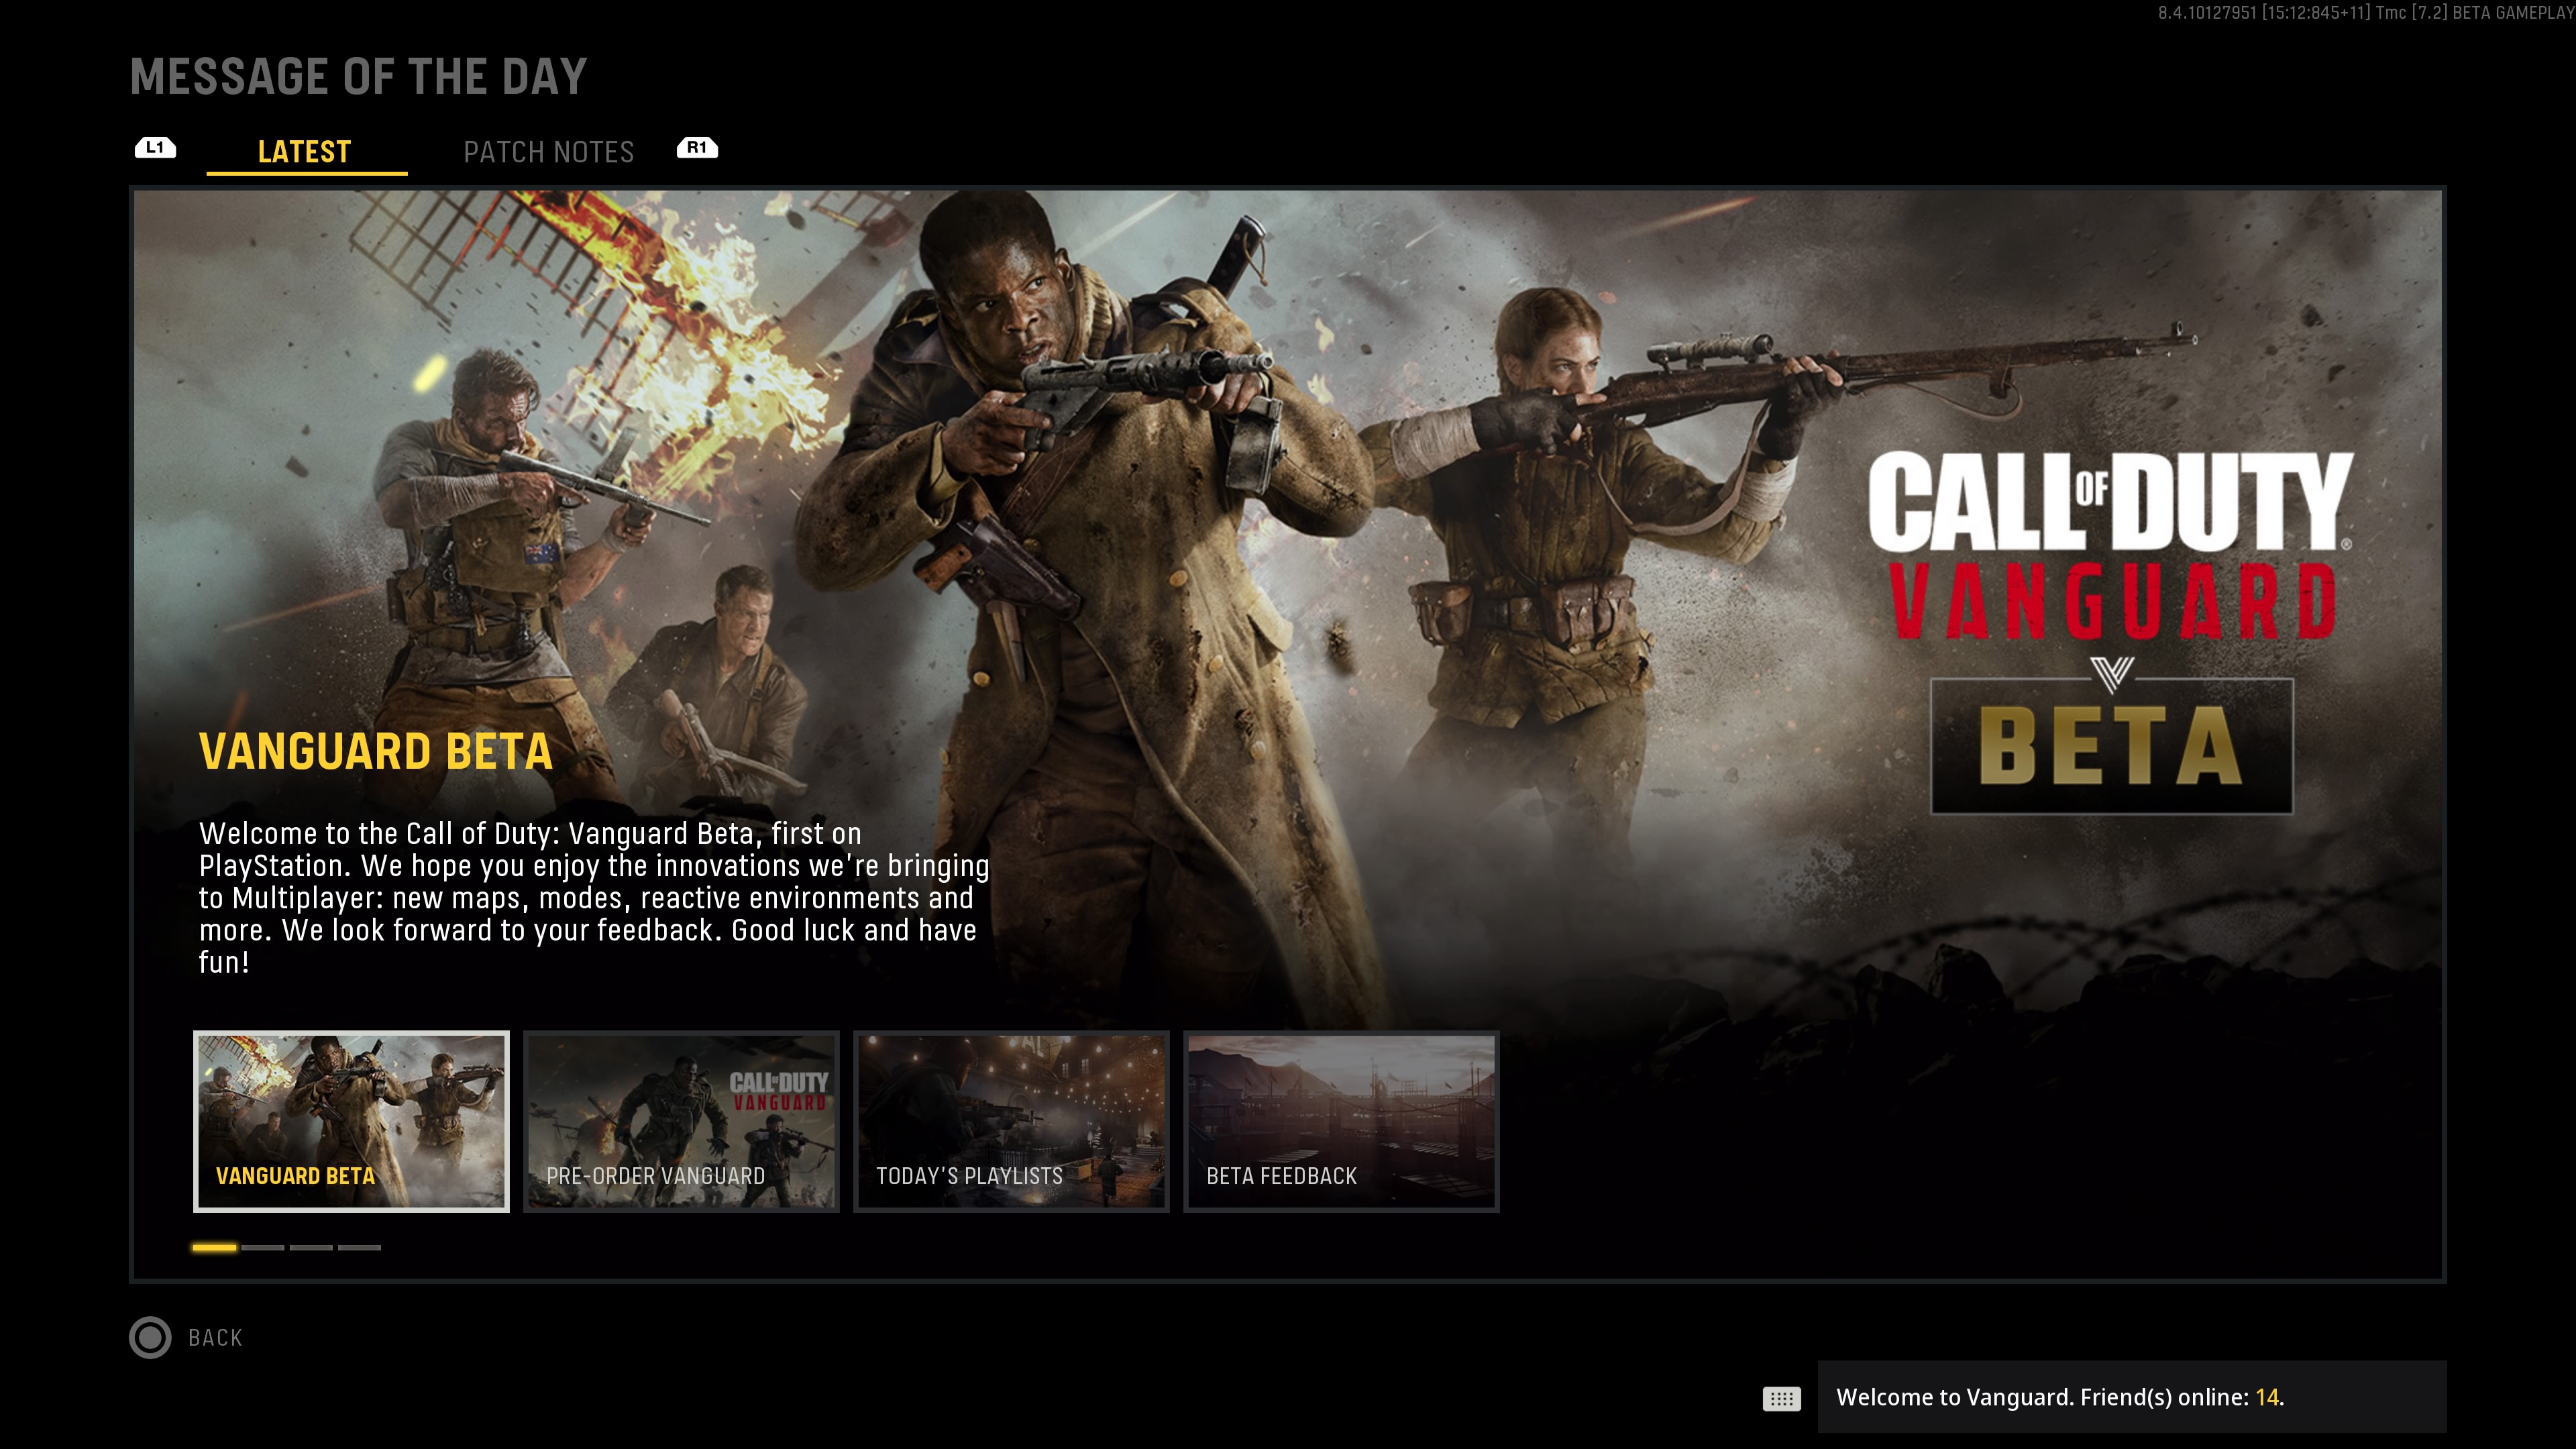Open the Beta Feedback thumbnail
Screen dimensions: 2576x1449
pos(1341,1120)
